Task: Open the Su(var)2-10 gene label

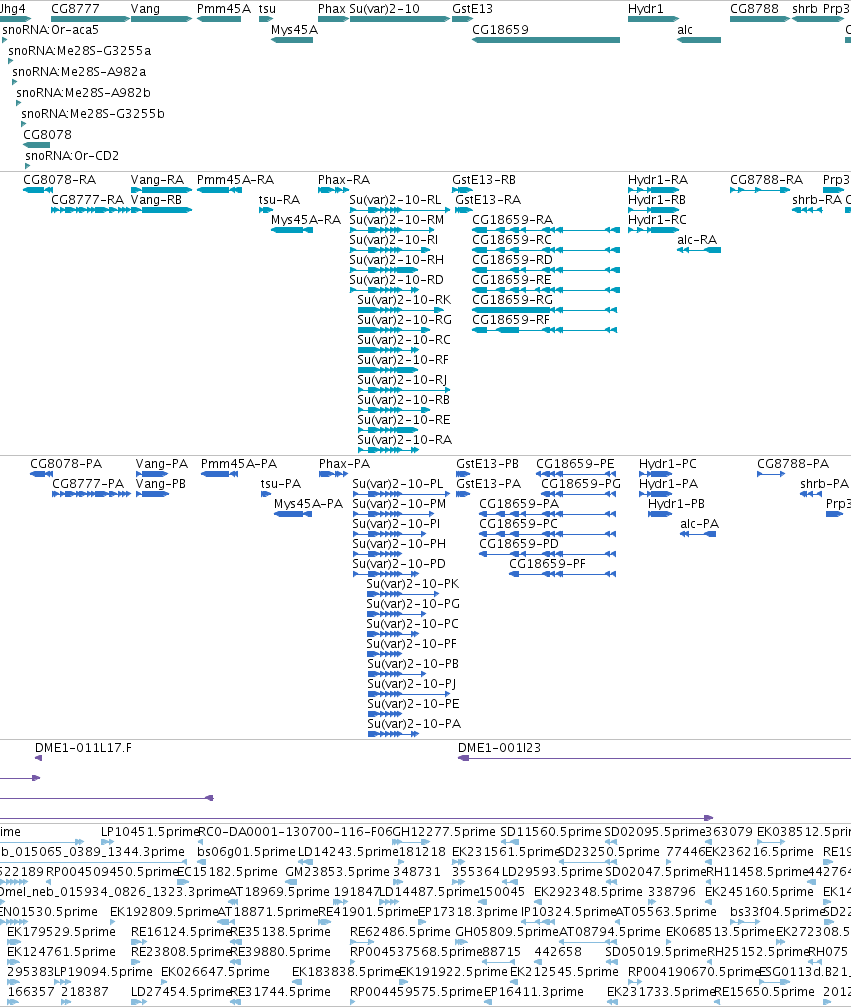Action: point(385,9)
